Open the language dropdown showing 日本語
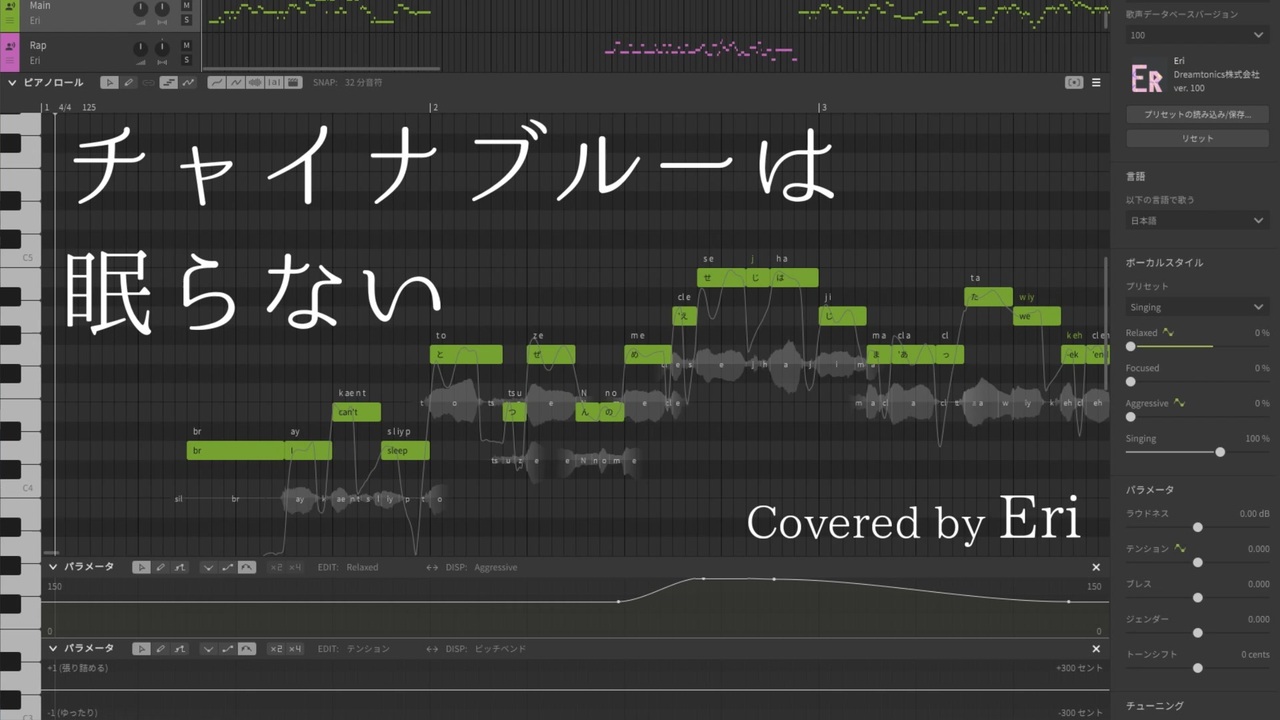The width and height of the screenshot is (1280, 720). (1197, 220)
